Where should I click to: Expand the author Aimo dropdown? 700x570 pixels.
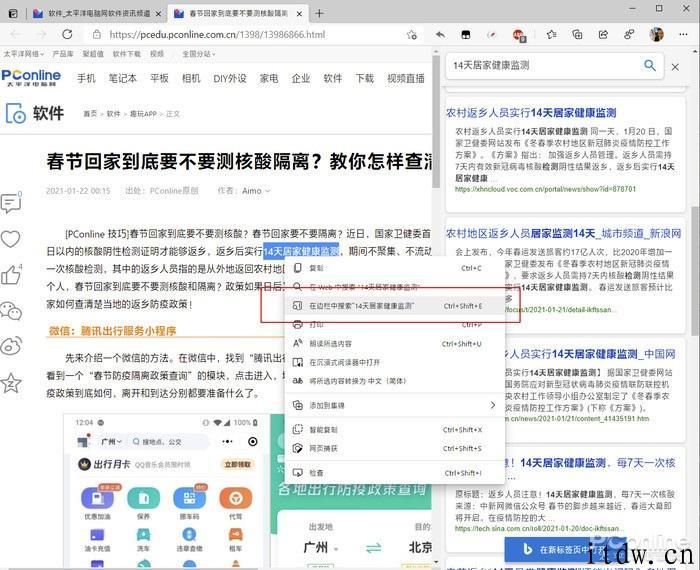(x=256, y=191)
